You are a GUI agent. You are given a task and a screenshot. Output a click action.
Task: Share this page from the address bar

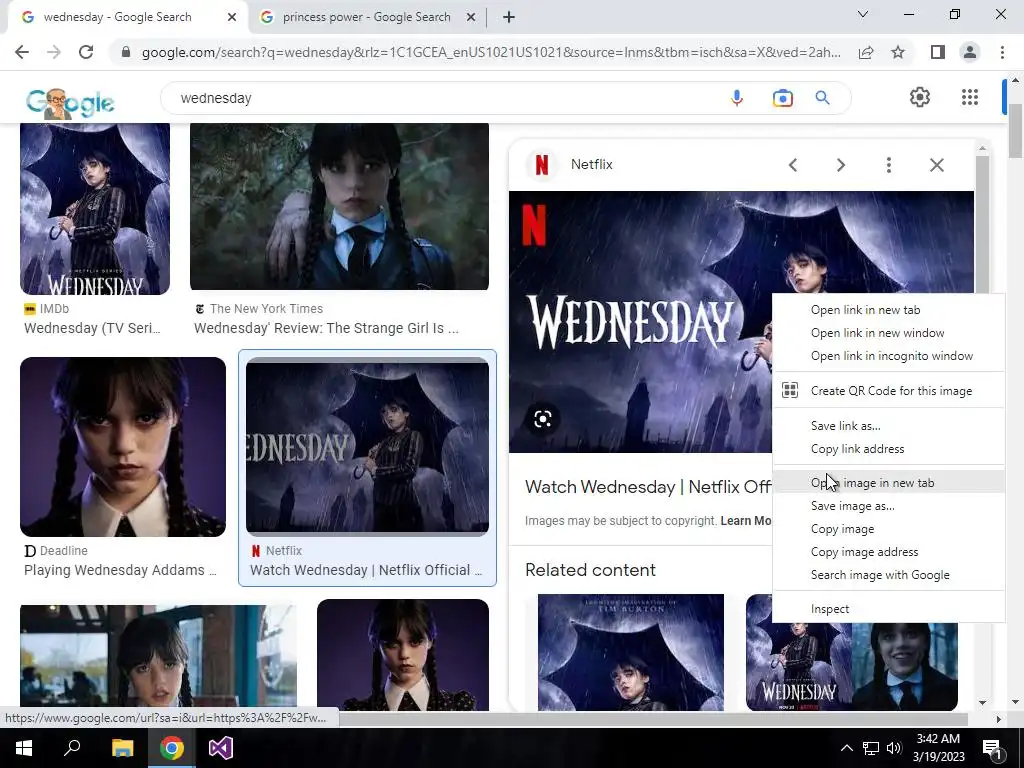(x=866, y=52)
